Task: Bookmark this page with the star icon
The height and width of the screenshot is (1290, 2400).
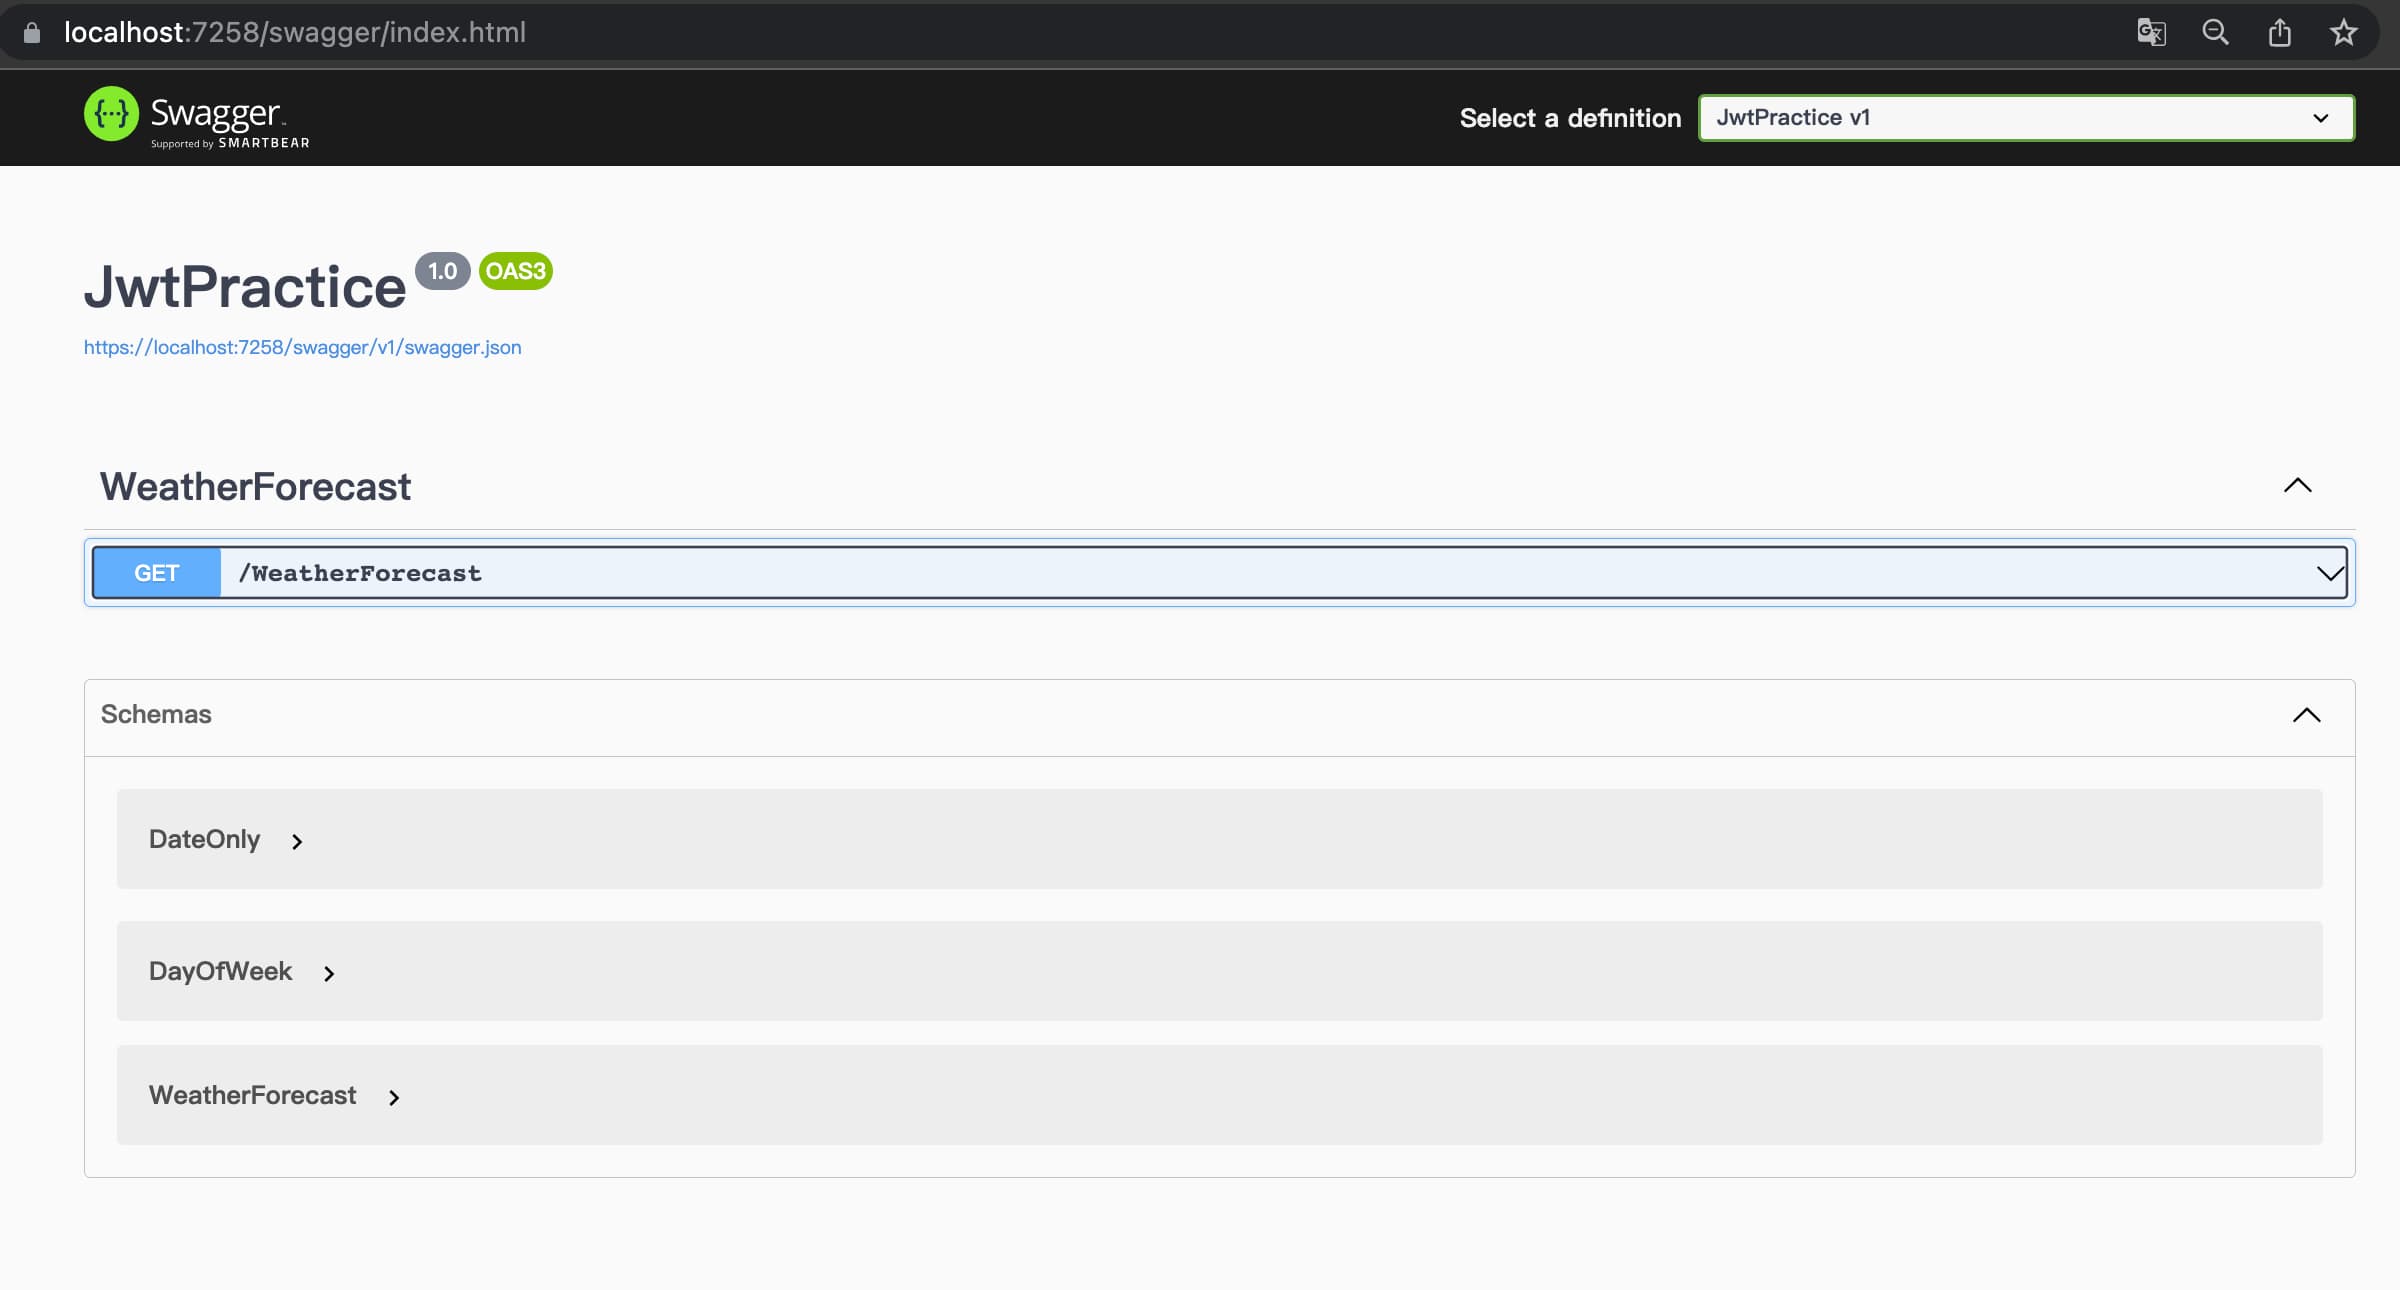Action: (2343, 33)
